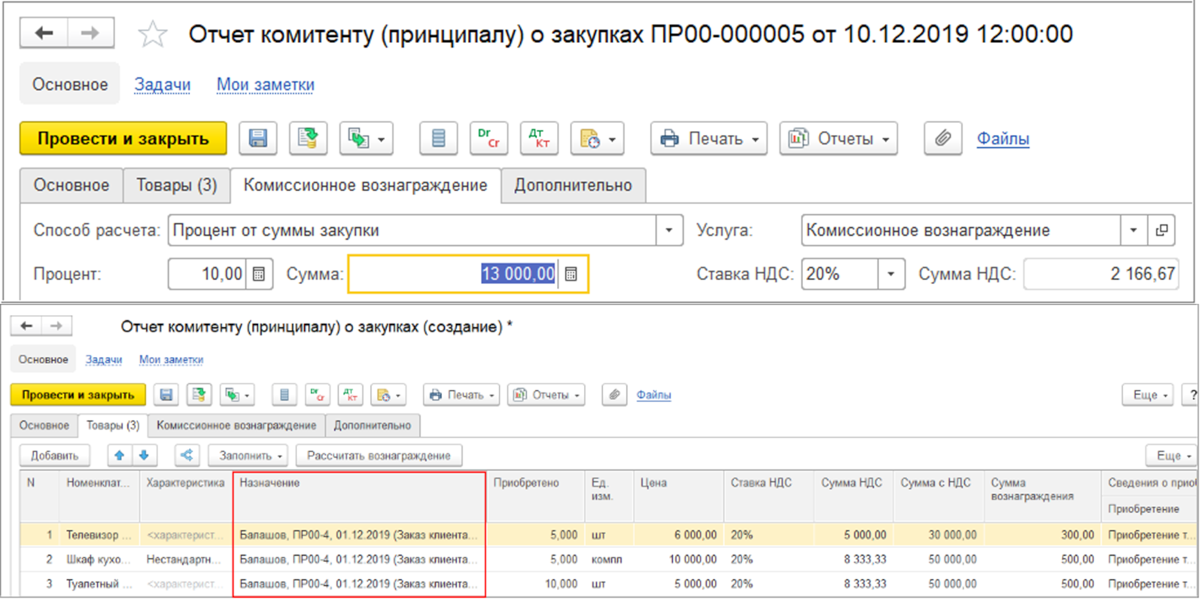Click the Дт/Кт movements icon in ПР00-000005 window

[539, 139]
